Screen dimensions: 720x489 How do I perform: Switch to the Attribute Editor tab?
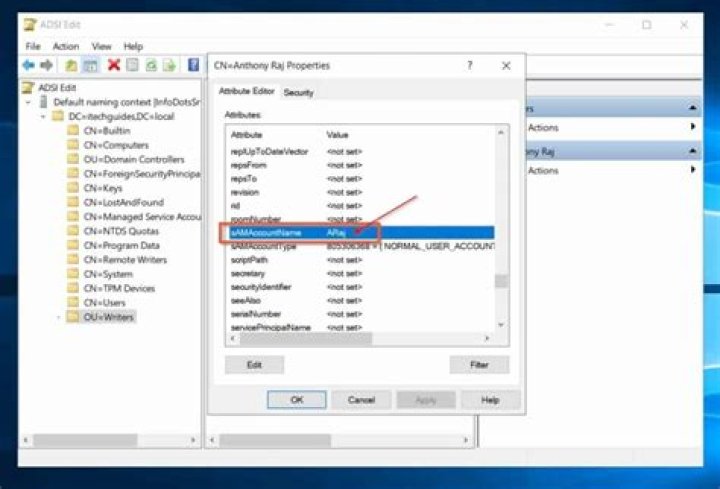pos(247,91)
